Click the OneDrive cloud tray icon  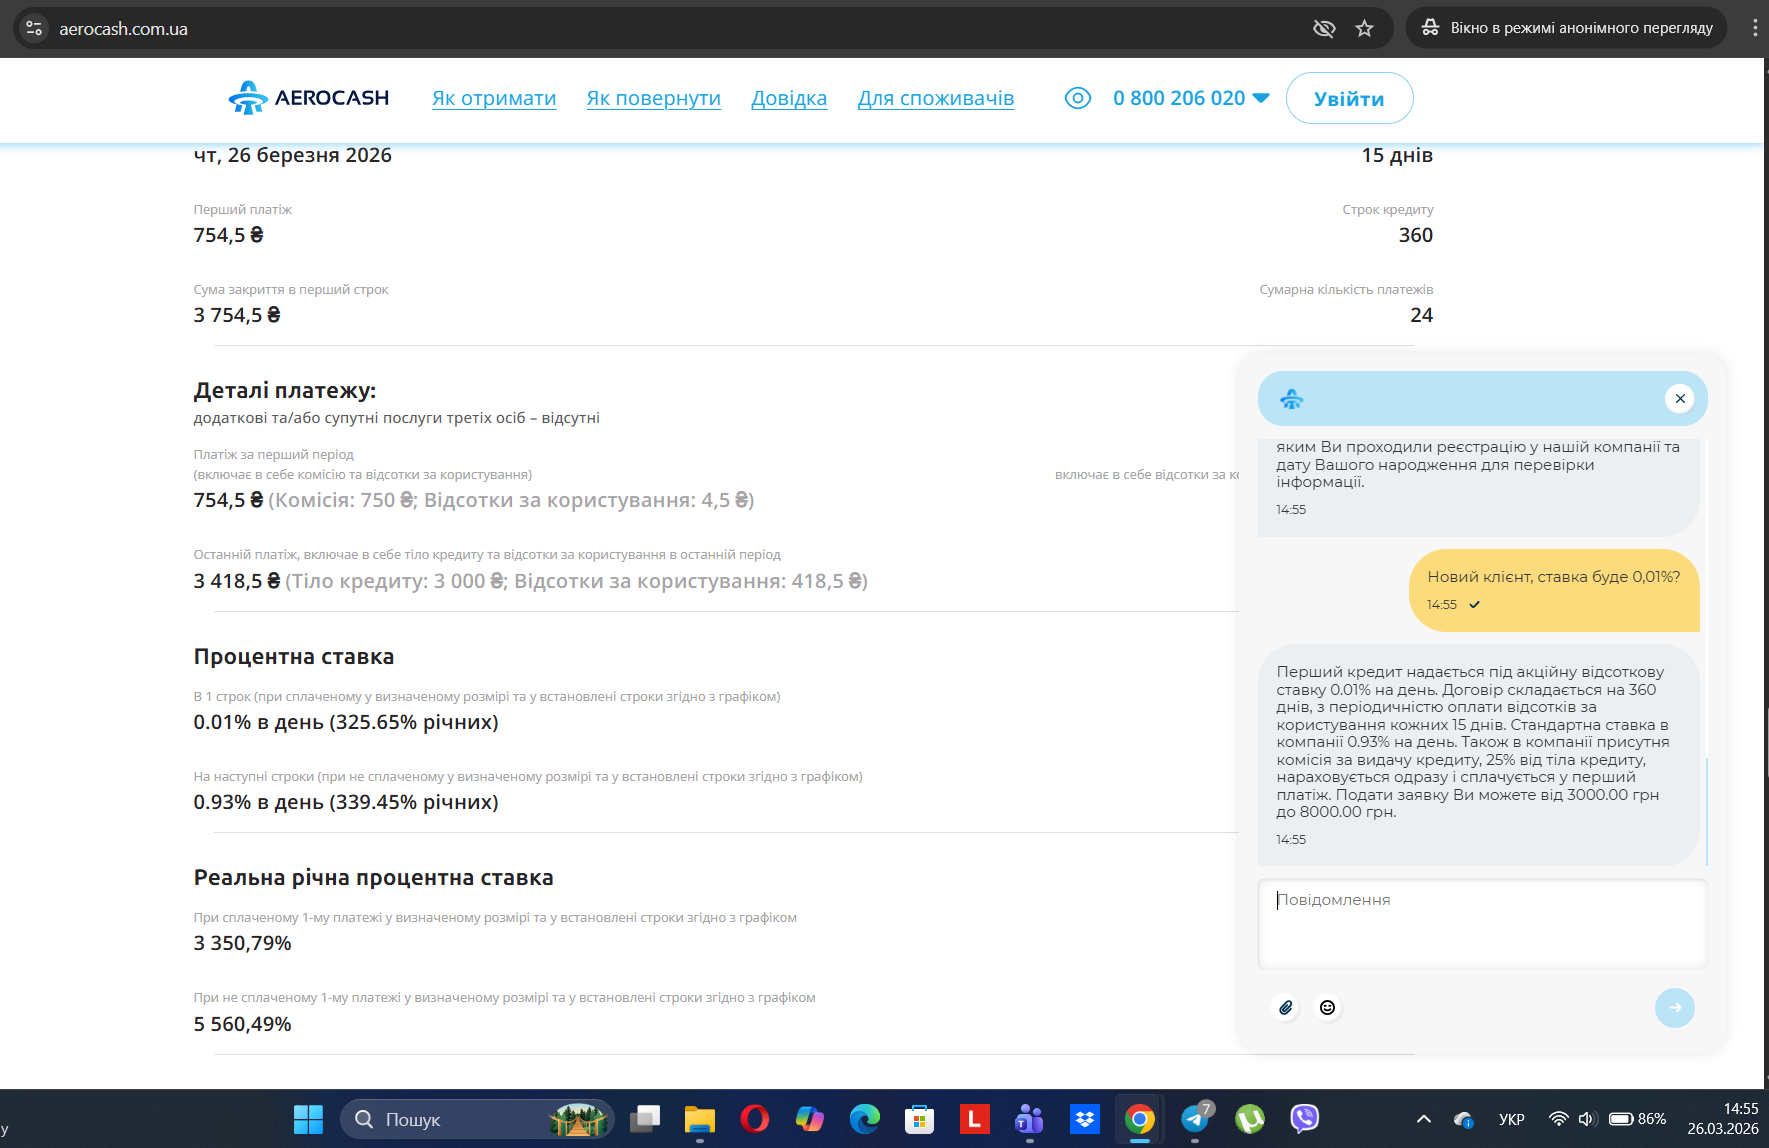1464,1119
